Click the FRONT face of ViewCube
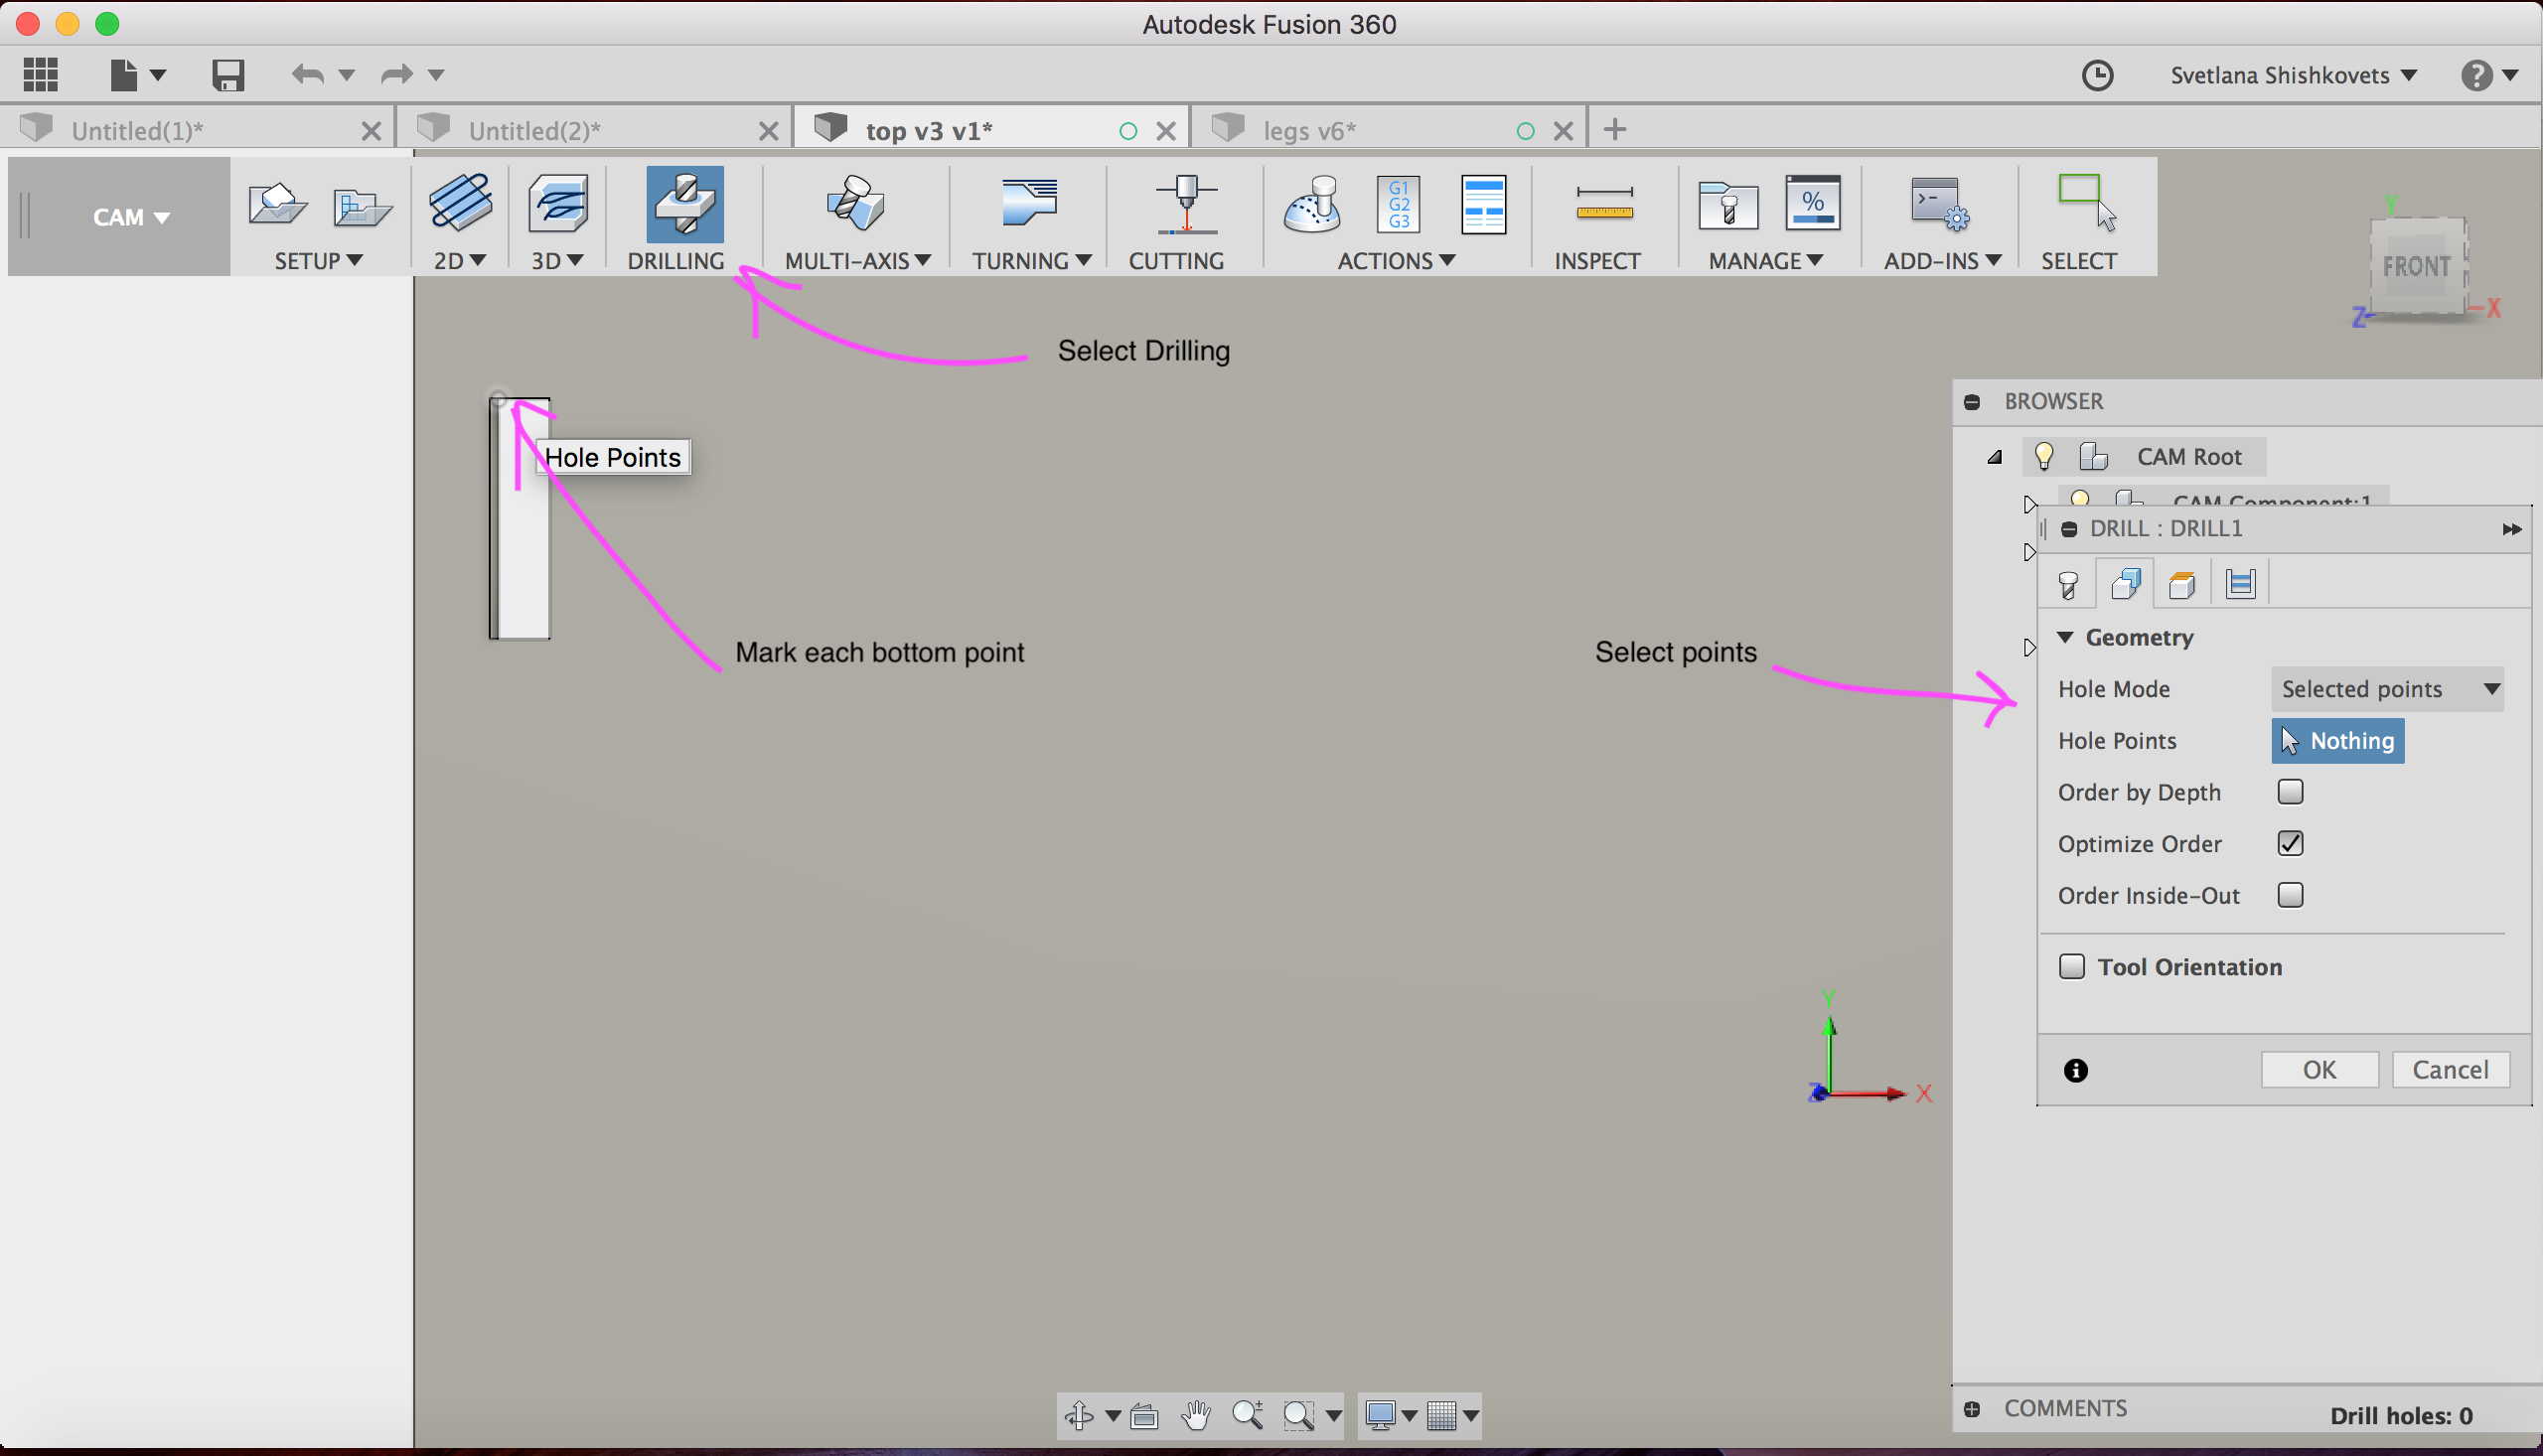The height and width of the screenshot is (1456, 2543). coord(2416,266)
